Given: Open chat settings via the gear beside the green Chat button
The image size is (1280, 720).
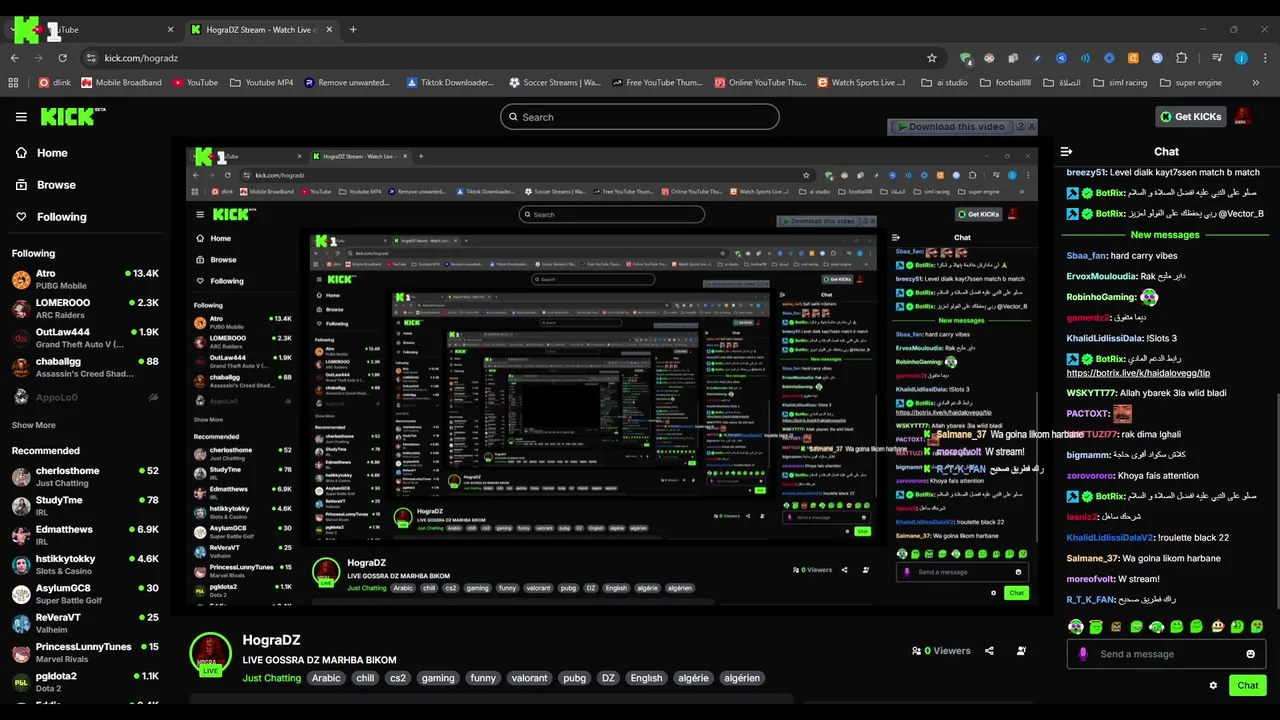Looking at the screenshot, I should coord(1213,685).
